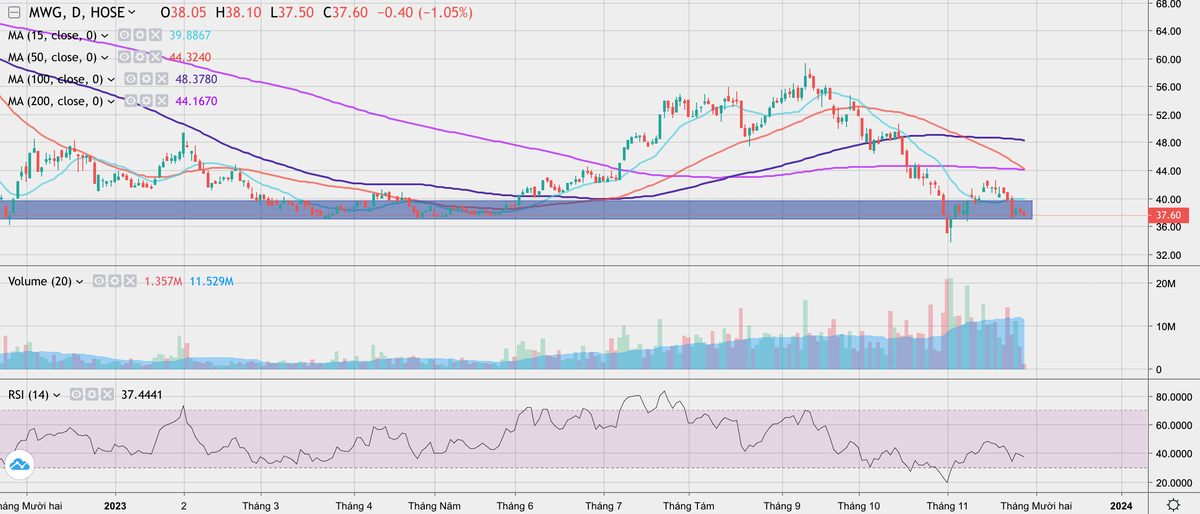This screenshot has width=1200, height=514.
Task: Toggle visibility of MA 200 indicator
Action: point(128,101)
